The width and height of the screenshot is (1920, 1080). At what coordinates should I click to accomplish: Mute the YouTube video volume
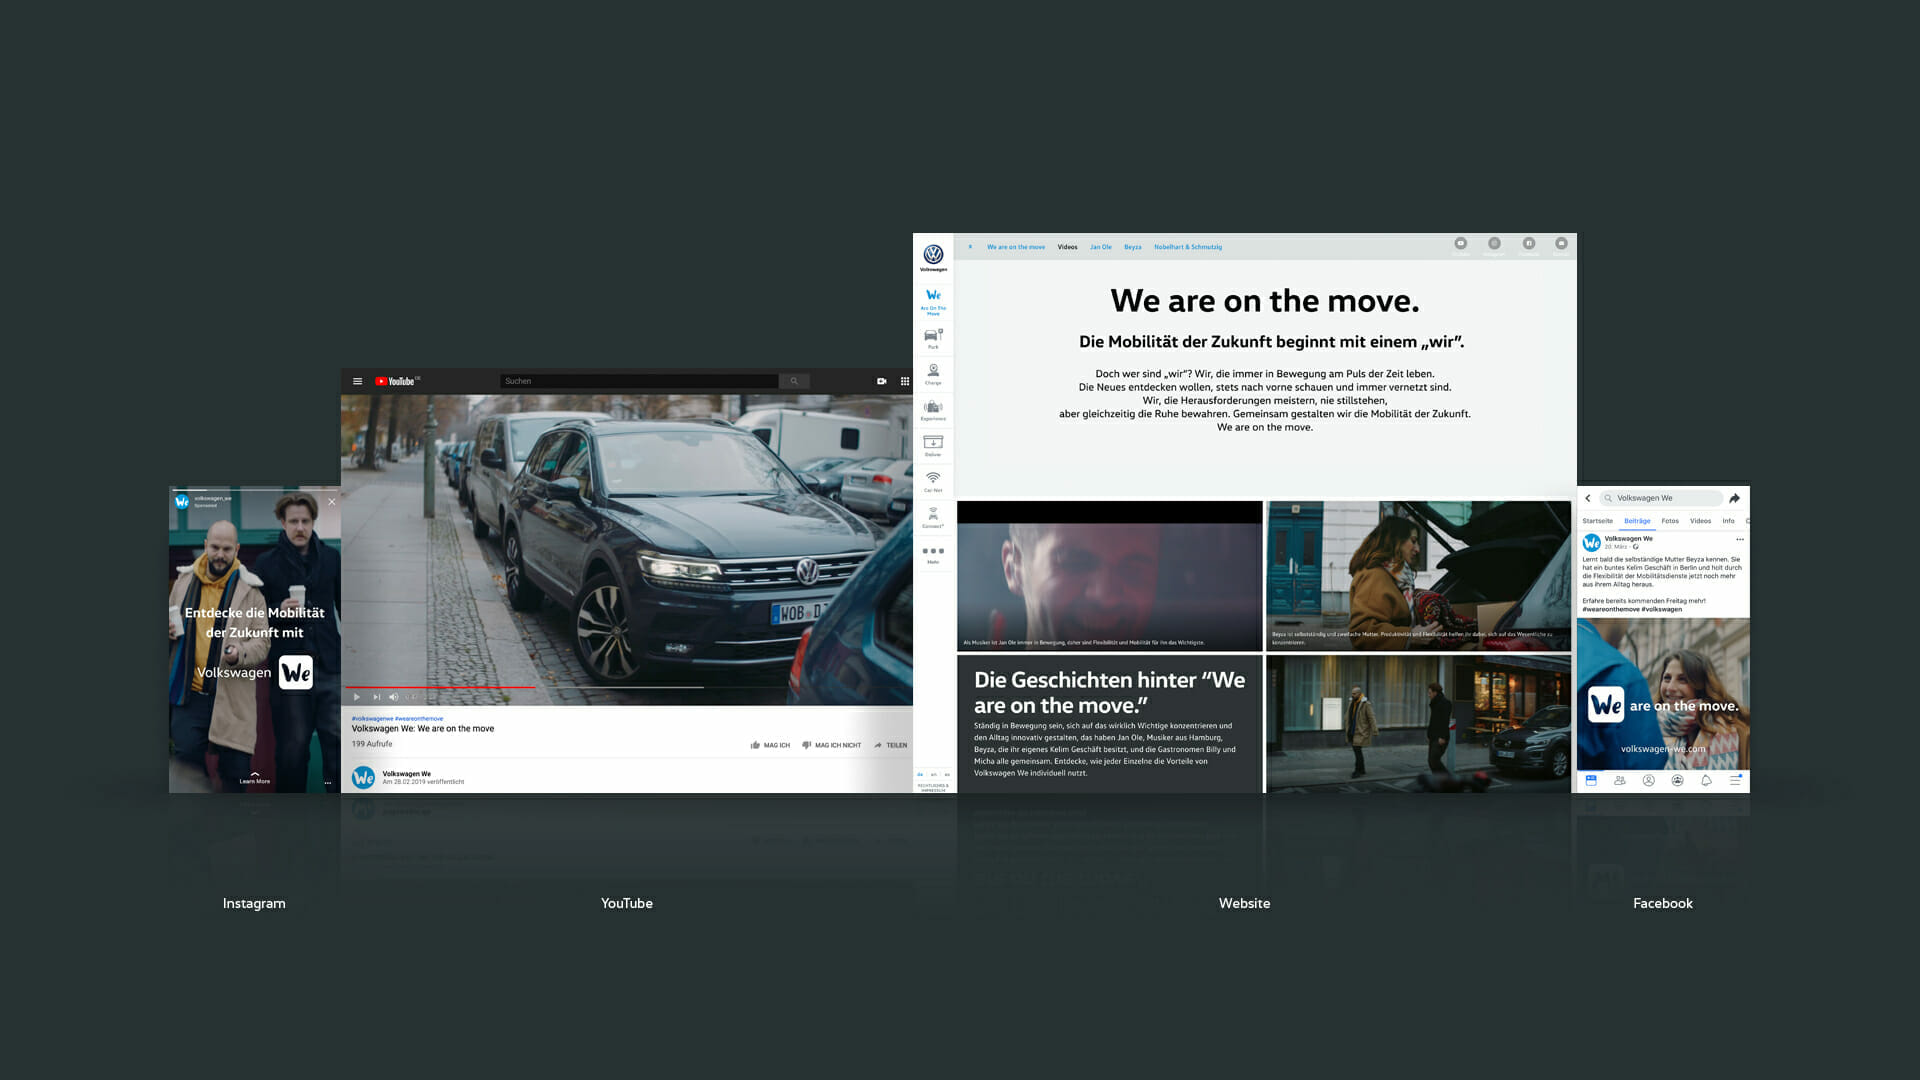(393, 697)
